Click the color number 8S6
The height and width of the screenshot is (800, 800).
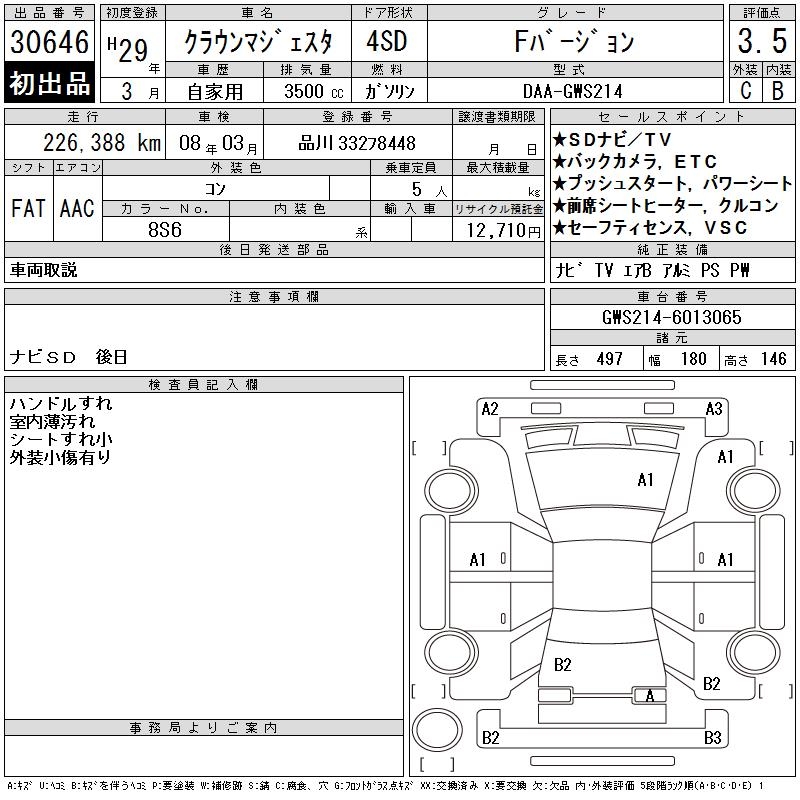(x=165, y=230)
